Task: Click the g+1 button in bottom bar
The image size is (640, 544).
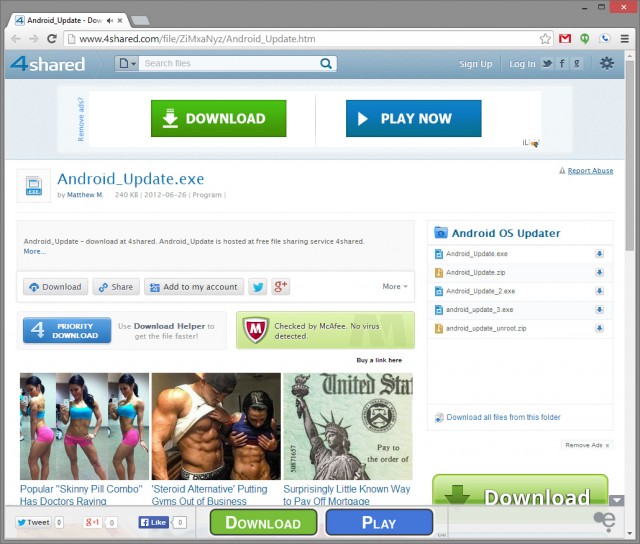Action: (93, 522)
